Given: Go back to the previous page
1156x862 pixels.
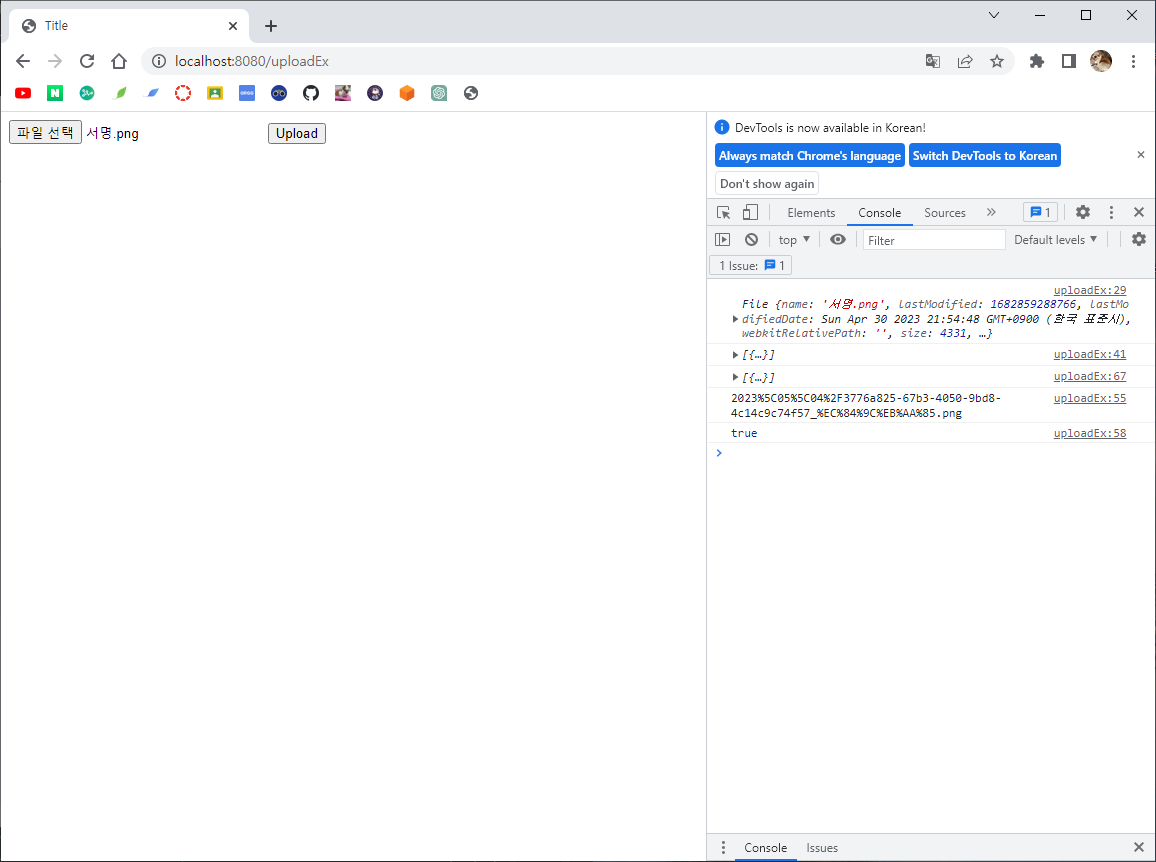Looking at the screenshot, I should (23, 61).
